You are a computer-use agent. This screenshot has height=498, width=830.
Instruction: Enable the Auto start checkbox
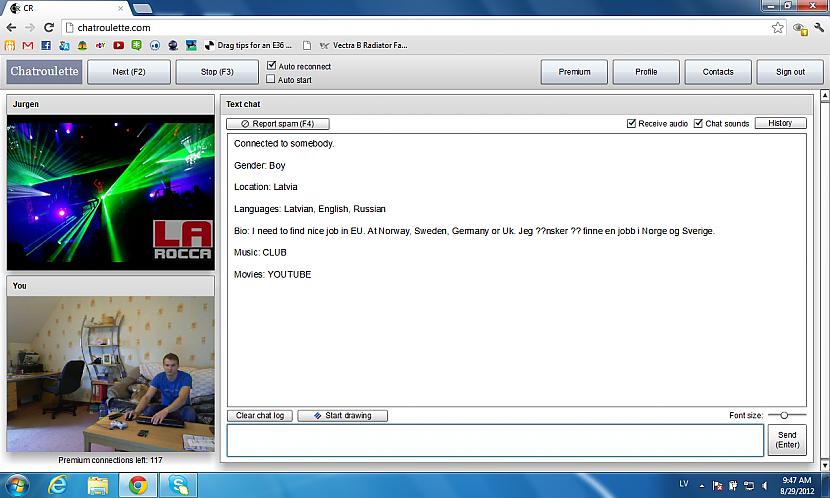coord(270,79)
